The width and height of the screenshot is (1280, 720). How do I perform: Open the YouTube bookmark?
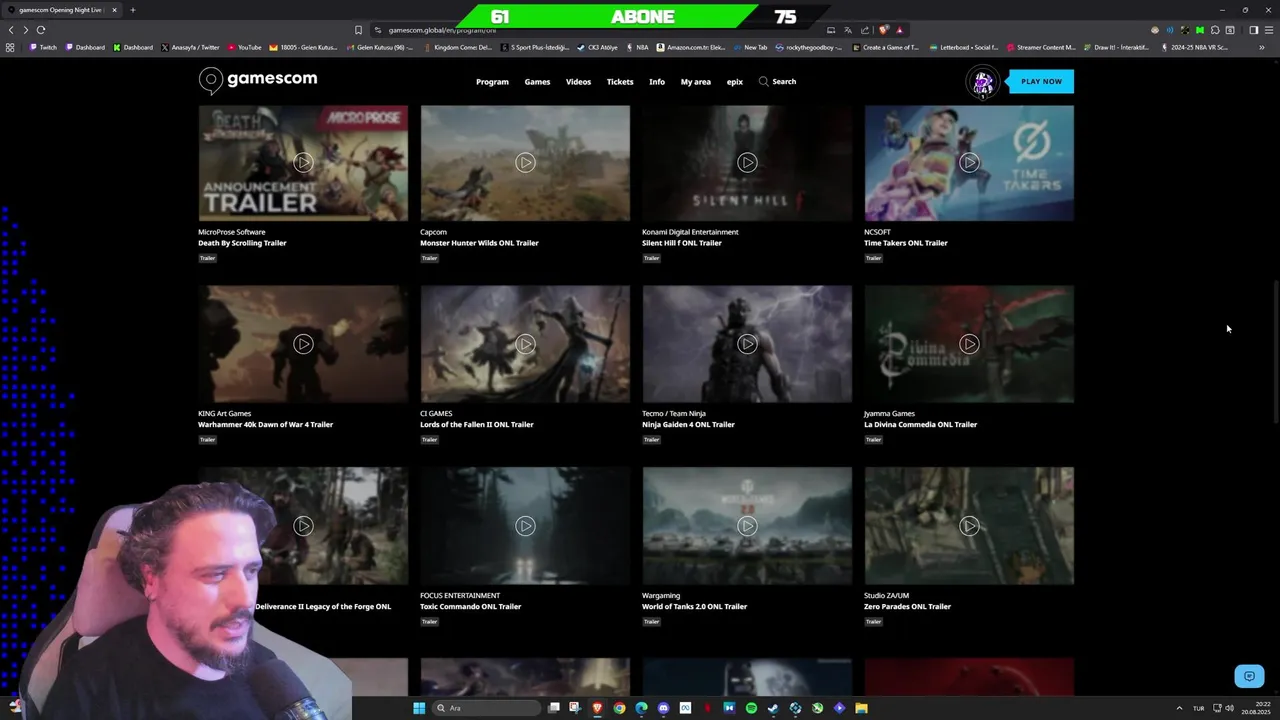pos(244,47)
